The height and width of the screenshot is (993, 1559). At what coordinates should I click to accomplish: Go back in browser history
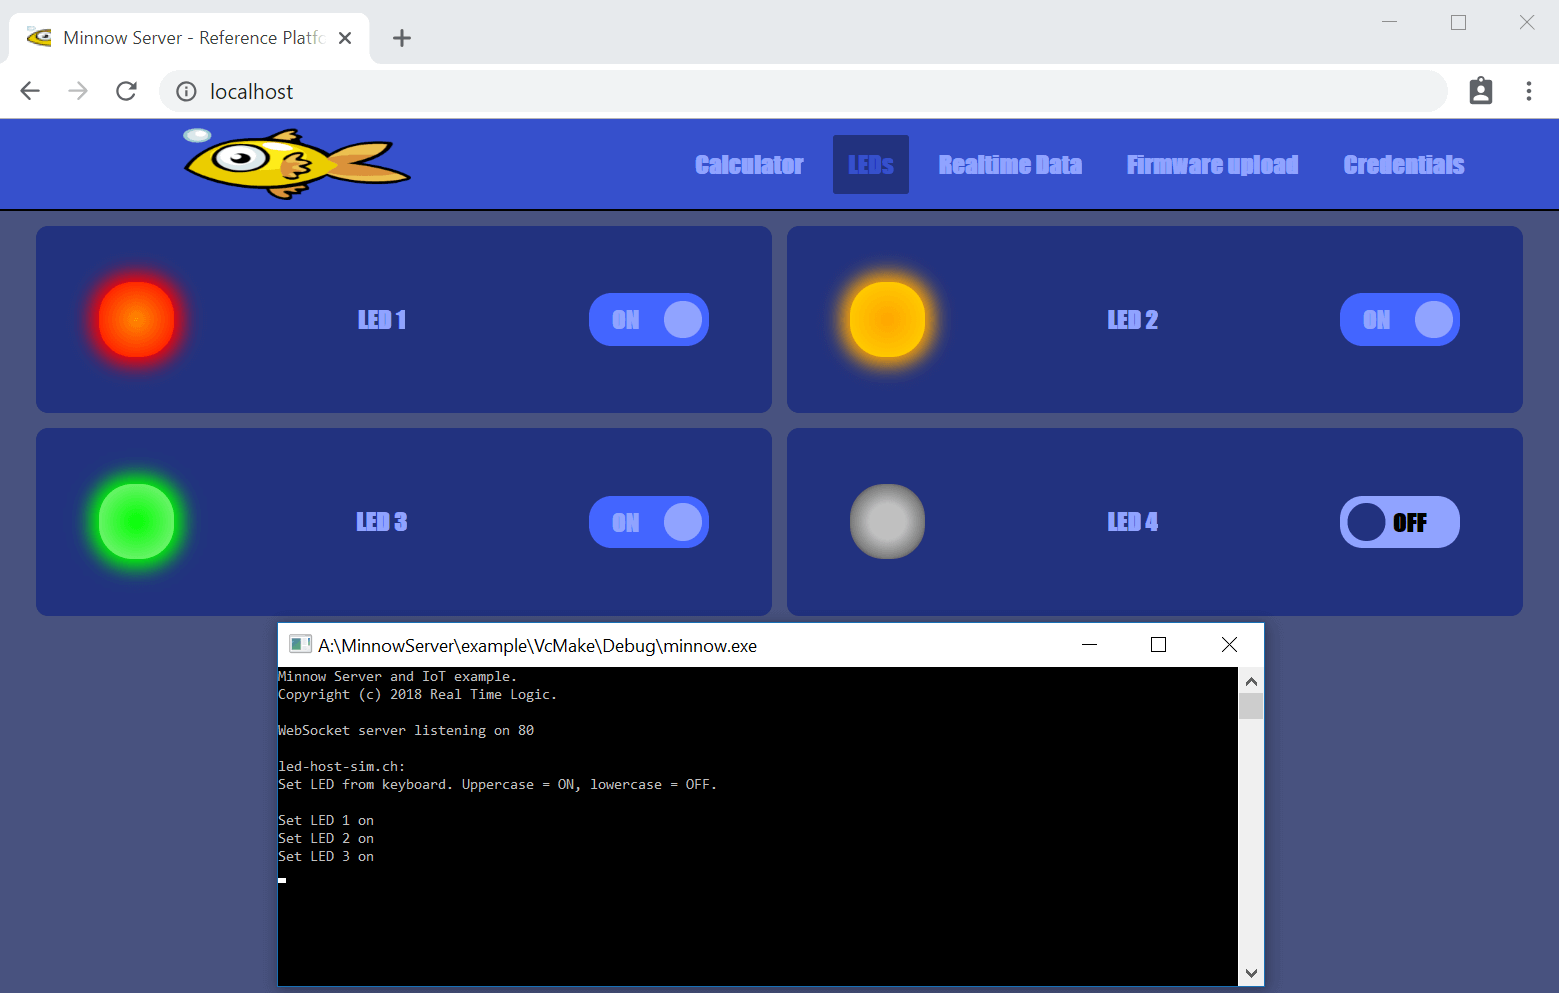[x=30, y=91]
